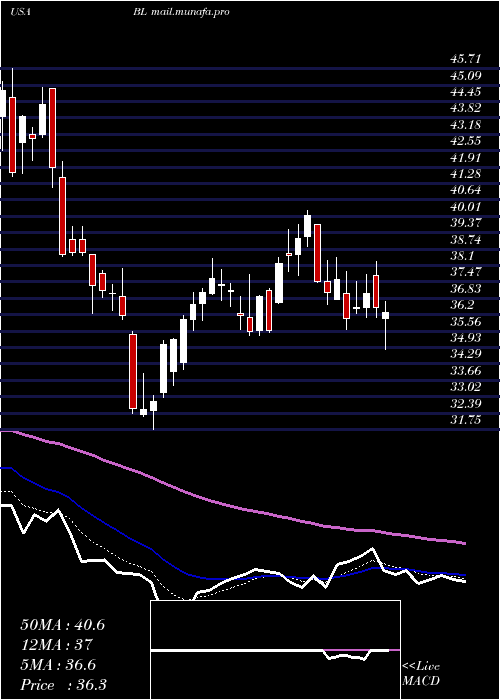
Task: Click the 33.66 price axis label
Action: tap(465, 371)
